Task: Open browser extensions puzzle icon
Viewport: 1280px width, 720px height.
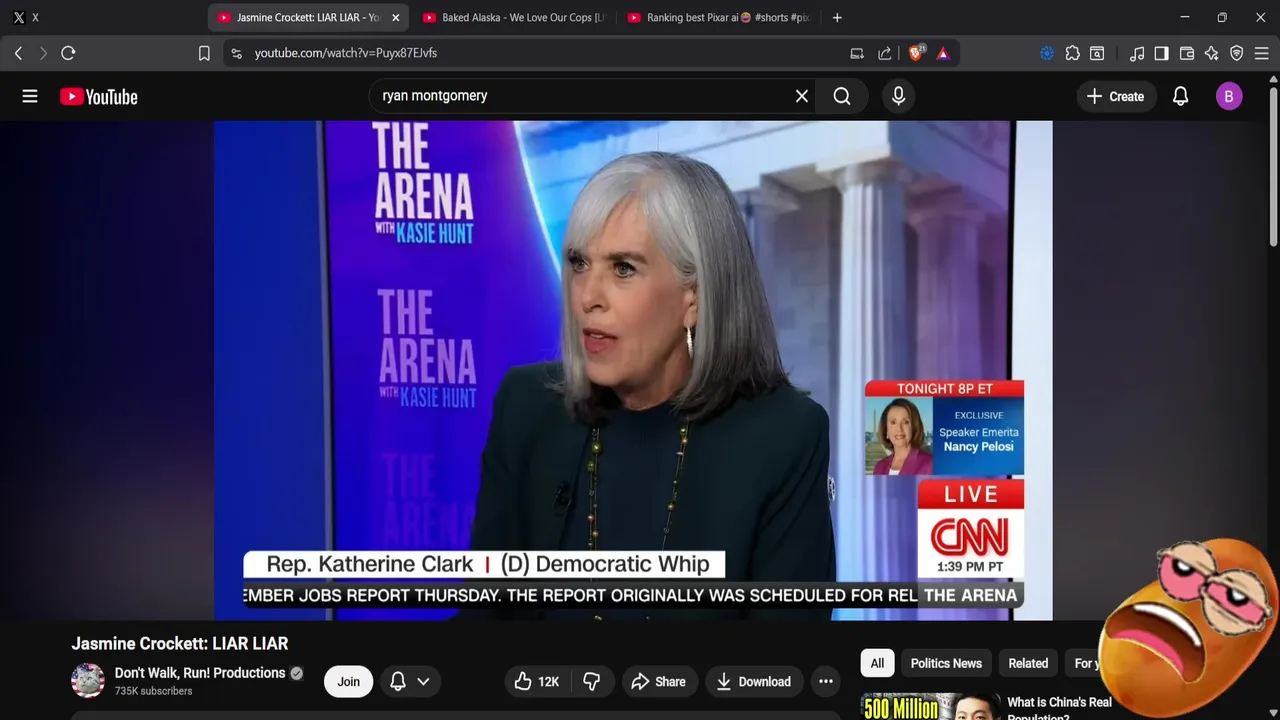Action: click(1073, 53)
